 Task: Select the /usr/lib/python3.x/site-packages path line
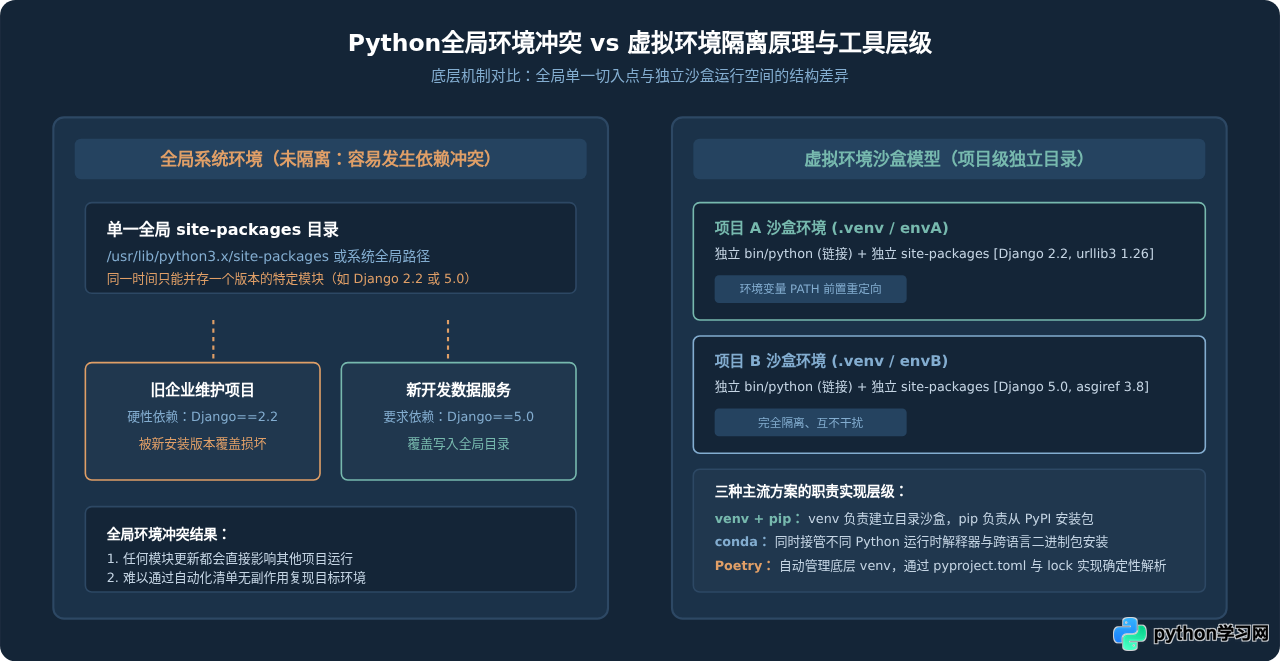click(x=269, y=256)
